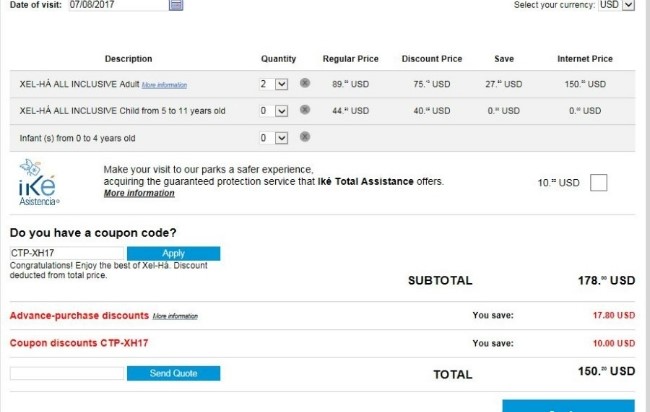Click the Child Regular Price 44 USD
This screenshot has height=412, width=650.
coord(351,111)
